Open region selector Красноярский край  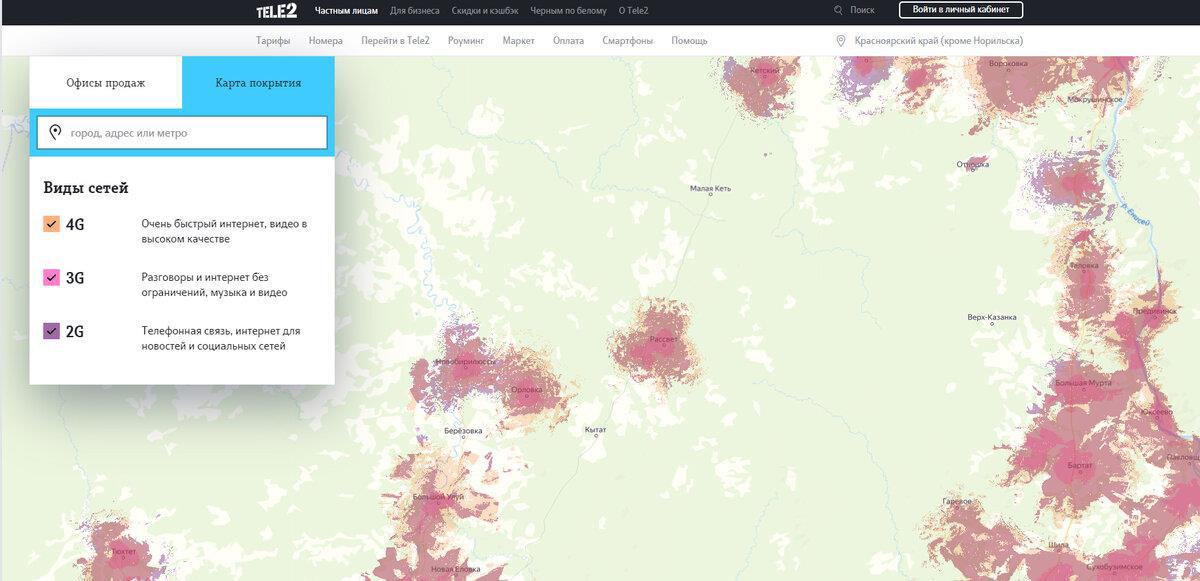[x=938, y=41]
